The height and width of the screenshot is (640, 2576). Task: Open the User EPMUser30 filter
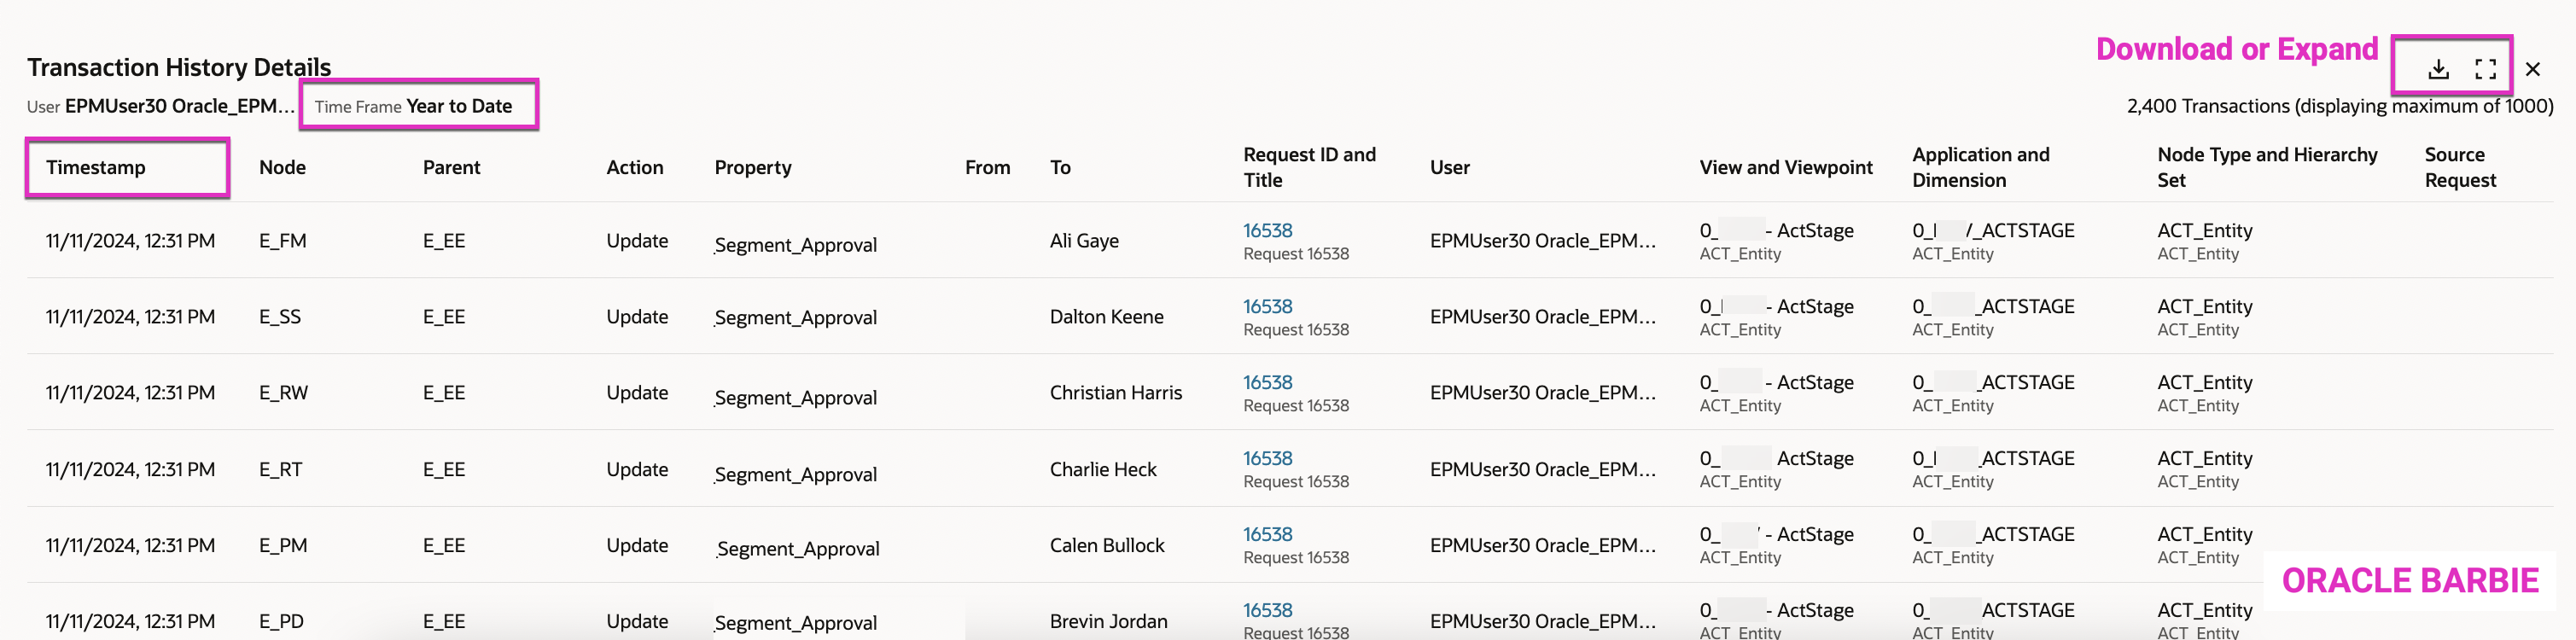coord(160,106)
